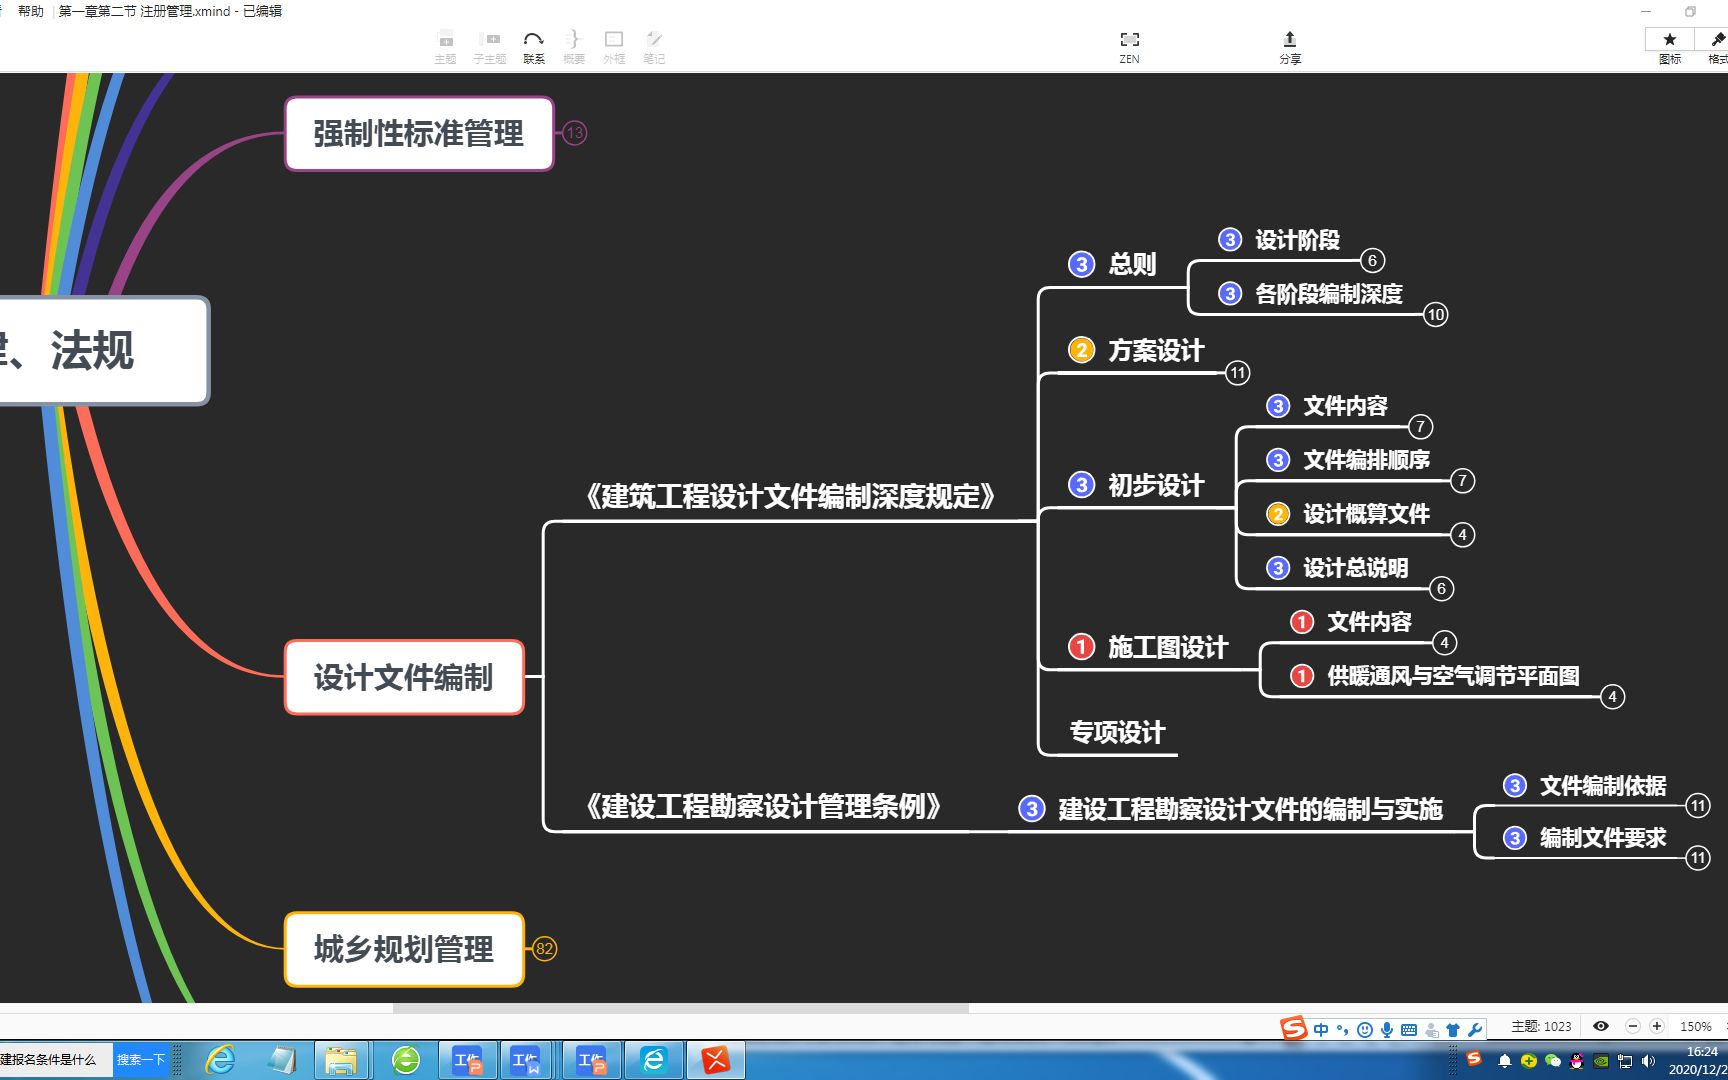The image size is (1728, 1080).
Task: Select the 总则 topic
Action: (1132, 264)
